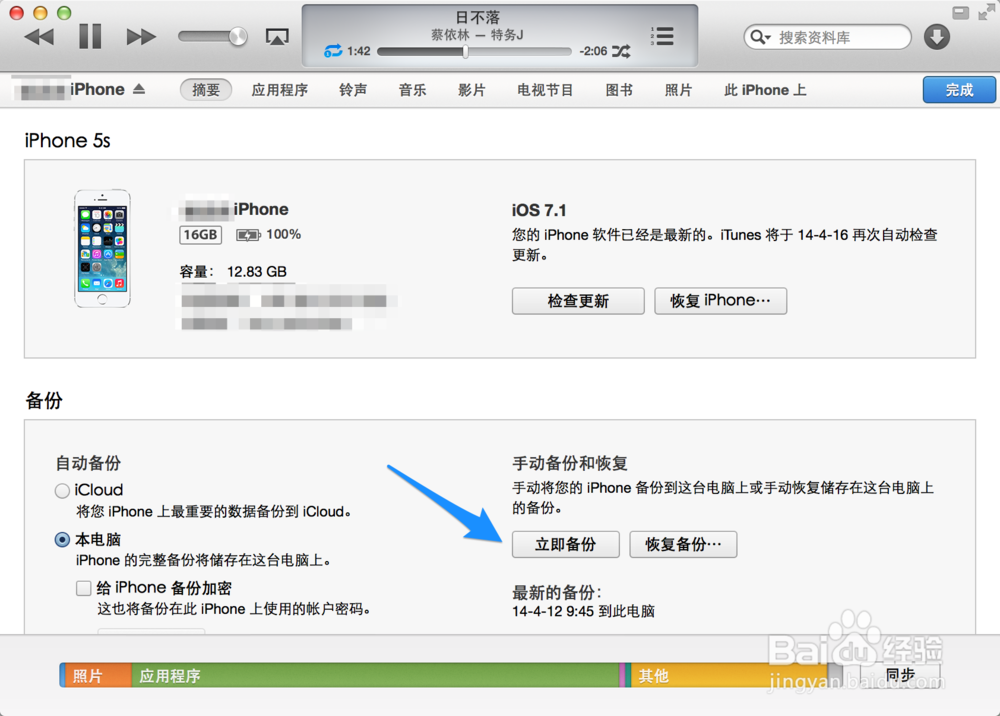The height and width of the screenshot is (716, 1000).
Task: Click the yellow minimize window button
Action: click(40, 13)
